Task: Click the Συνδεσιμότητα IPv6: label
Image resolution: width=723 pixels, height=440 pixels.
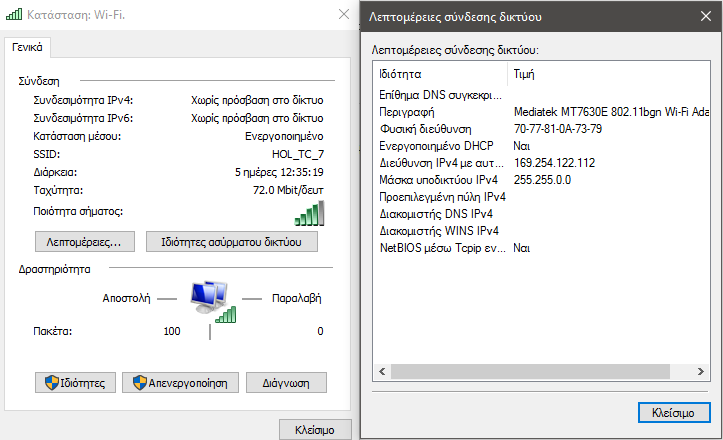Action: pos(83,118)
